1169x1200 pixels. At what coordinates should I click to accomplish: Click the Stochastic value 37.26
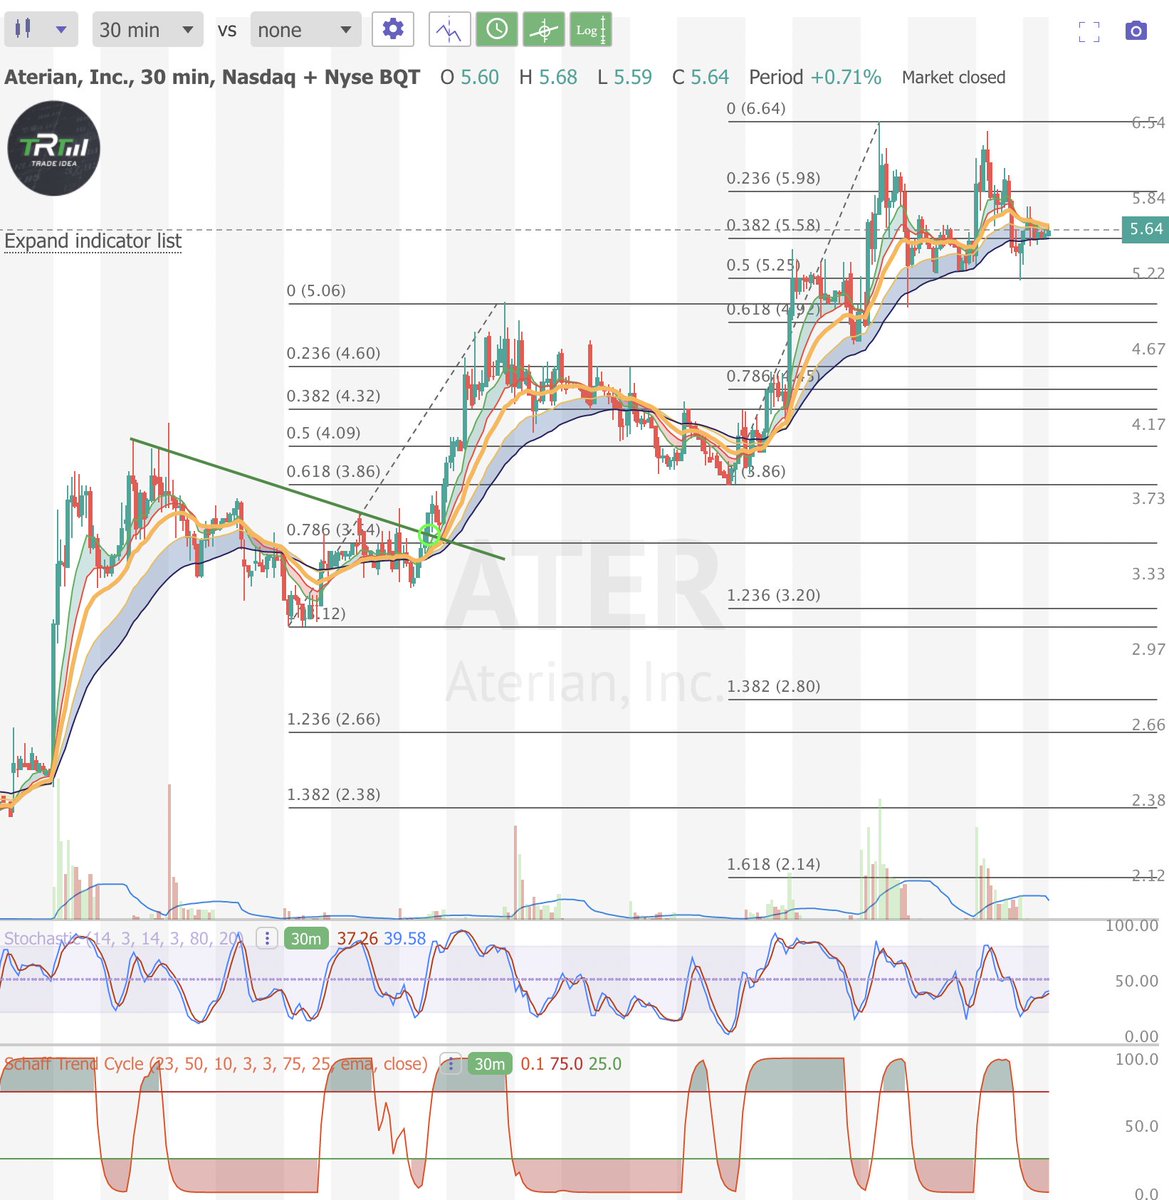(x=357, y=938)
